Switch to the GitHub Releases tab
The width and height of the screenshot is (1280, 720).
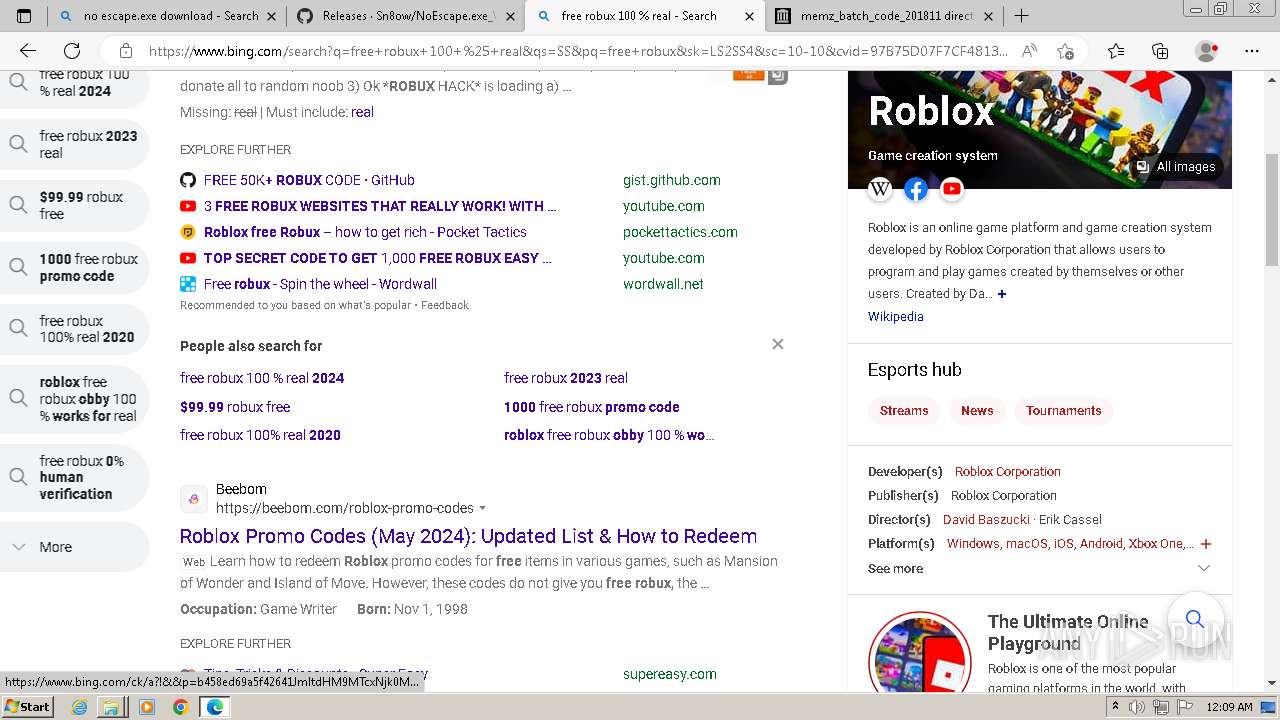click(407, 16)
